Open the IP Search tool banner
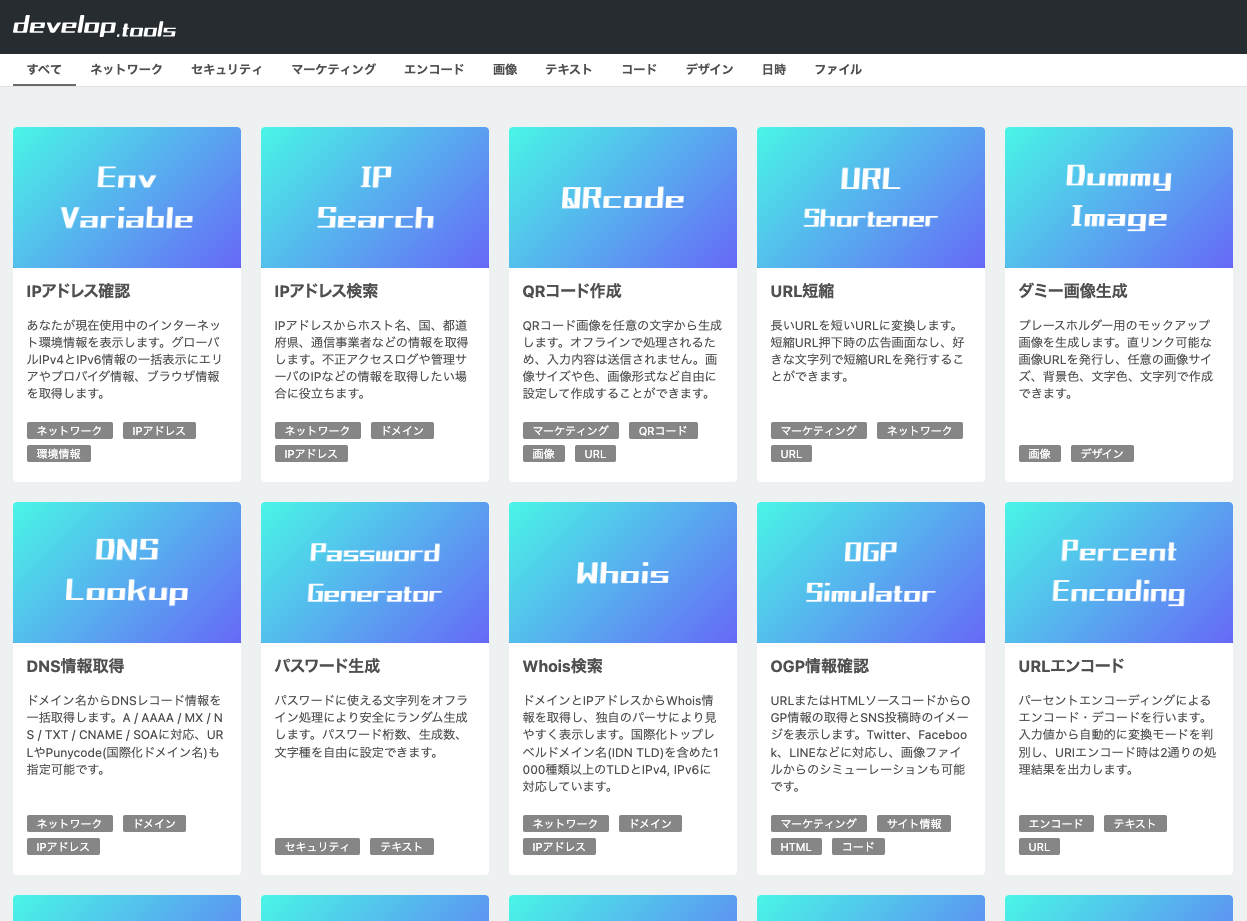1247x921 pixels. (374, 197)
